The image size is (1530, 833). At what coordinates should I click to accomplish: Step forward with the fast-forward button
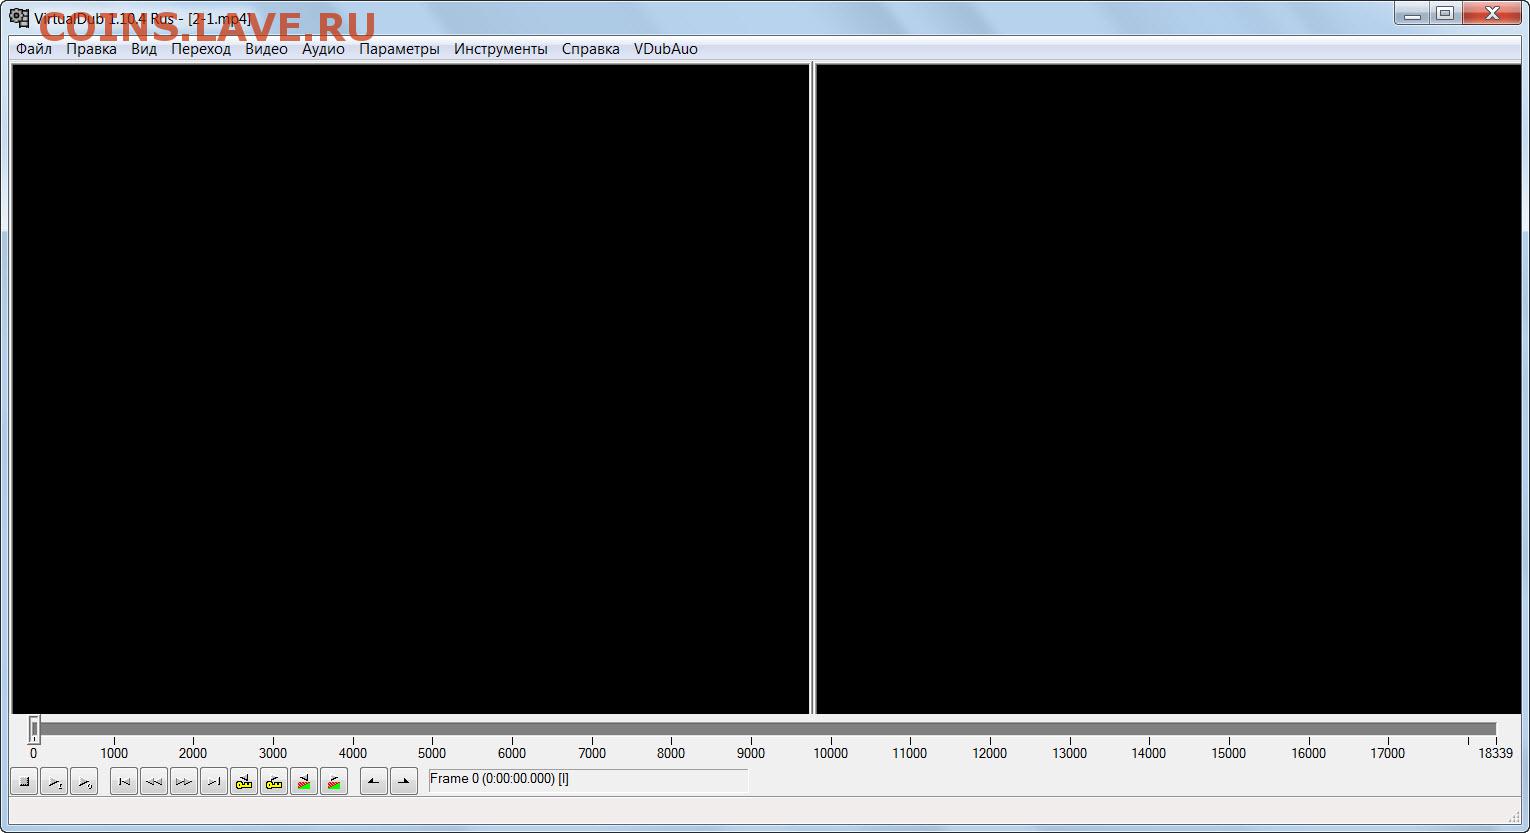(x=184, y=782)
